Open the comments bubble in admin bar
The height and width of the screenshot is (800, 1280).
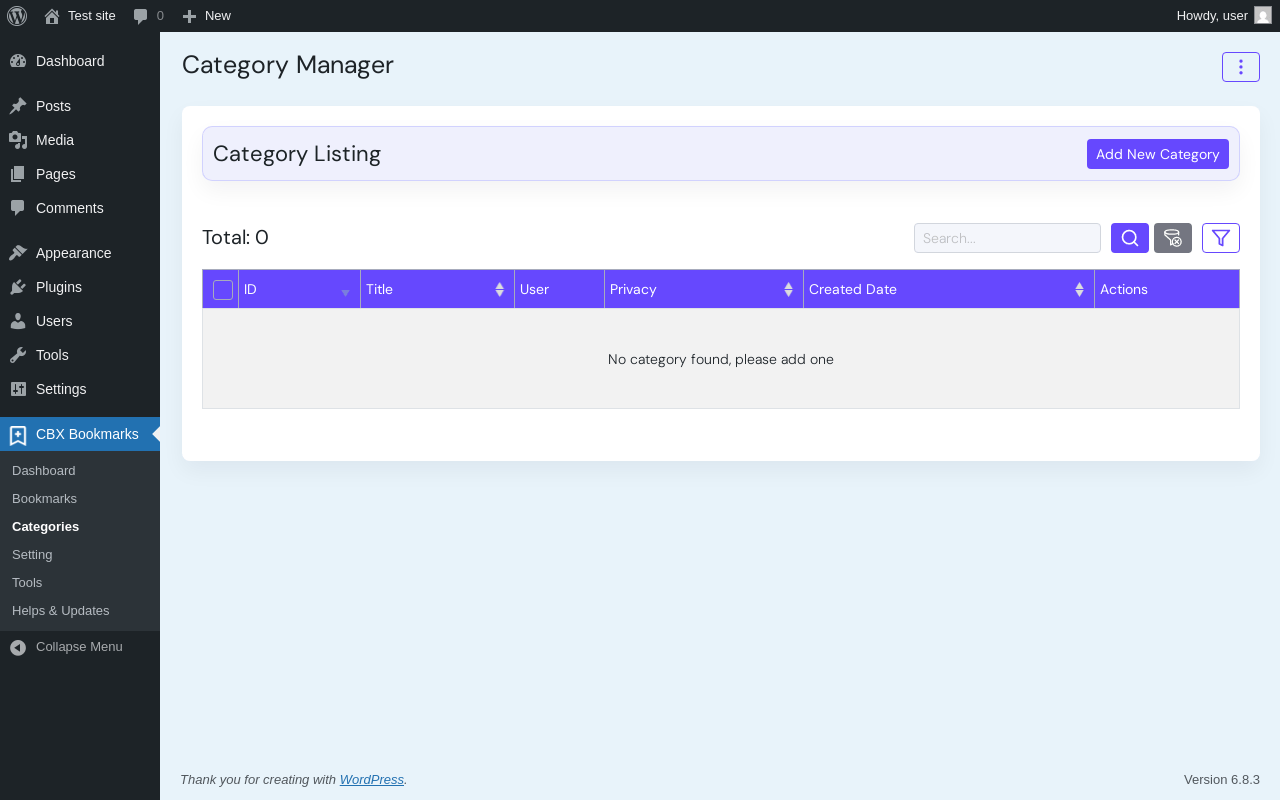click(148, 16)
